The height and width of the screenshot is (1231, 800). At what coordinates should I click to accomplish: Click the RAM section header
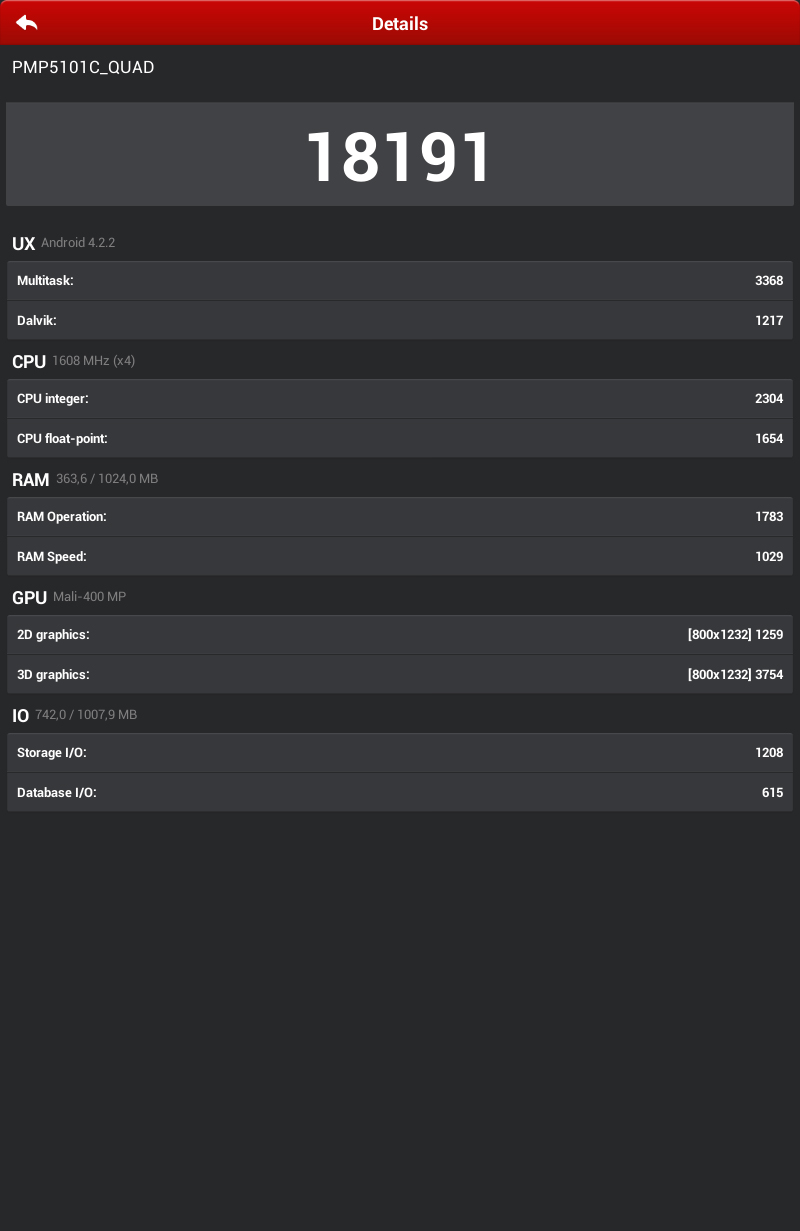30,479
